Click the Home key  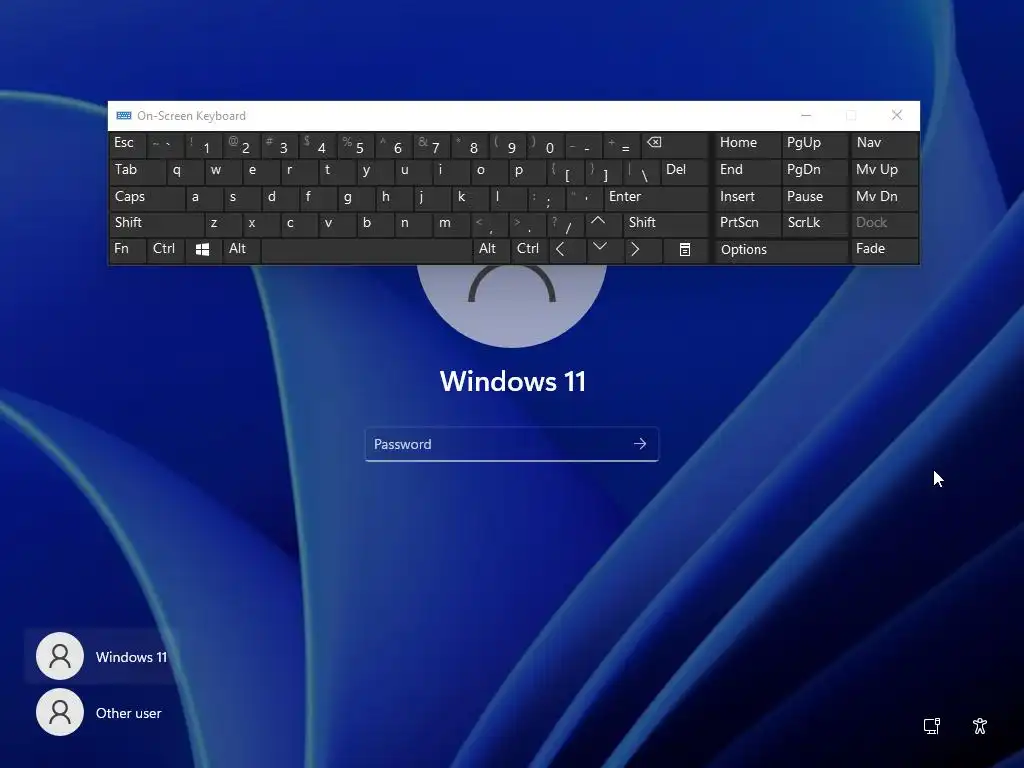pyautogui.click(x=748, y=145)
